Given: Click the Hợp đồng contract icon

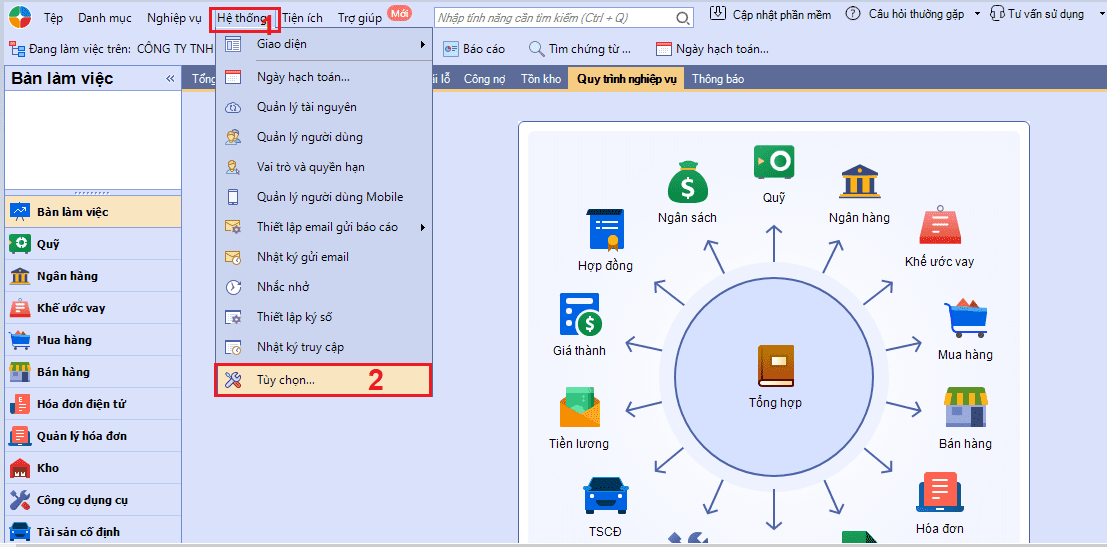Looking at the screenshot, I should [605, 230].
